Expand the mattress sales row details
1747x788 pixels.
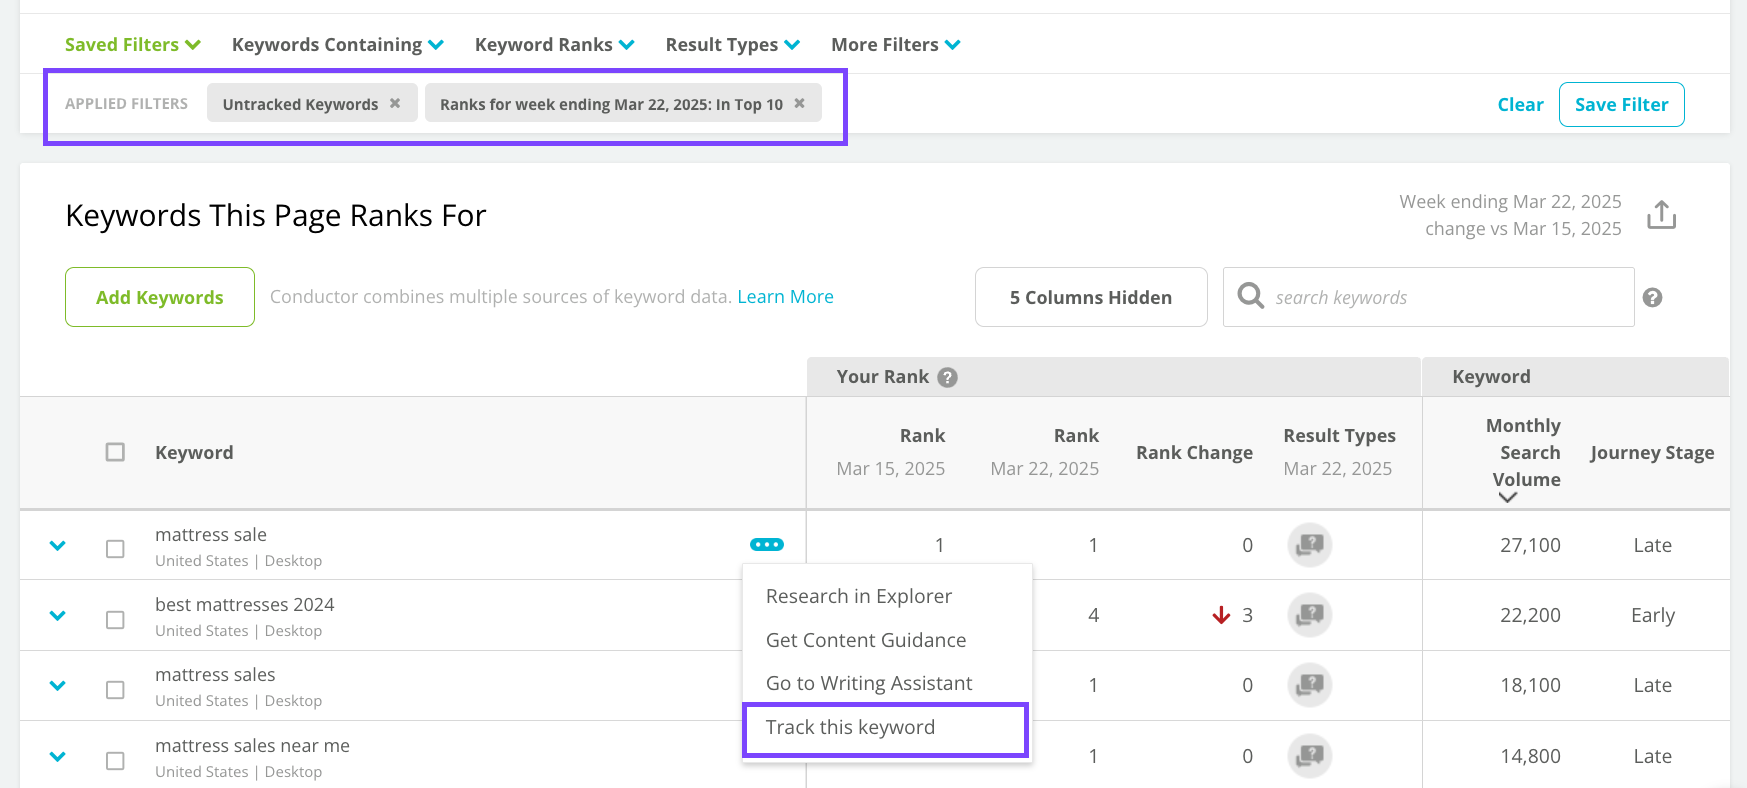pos(58,686)
